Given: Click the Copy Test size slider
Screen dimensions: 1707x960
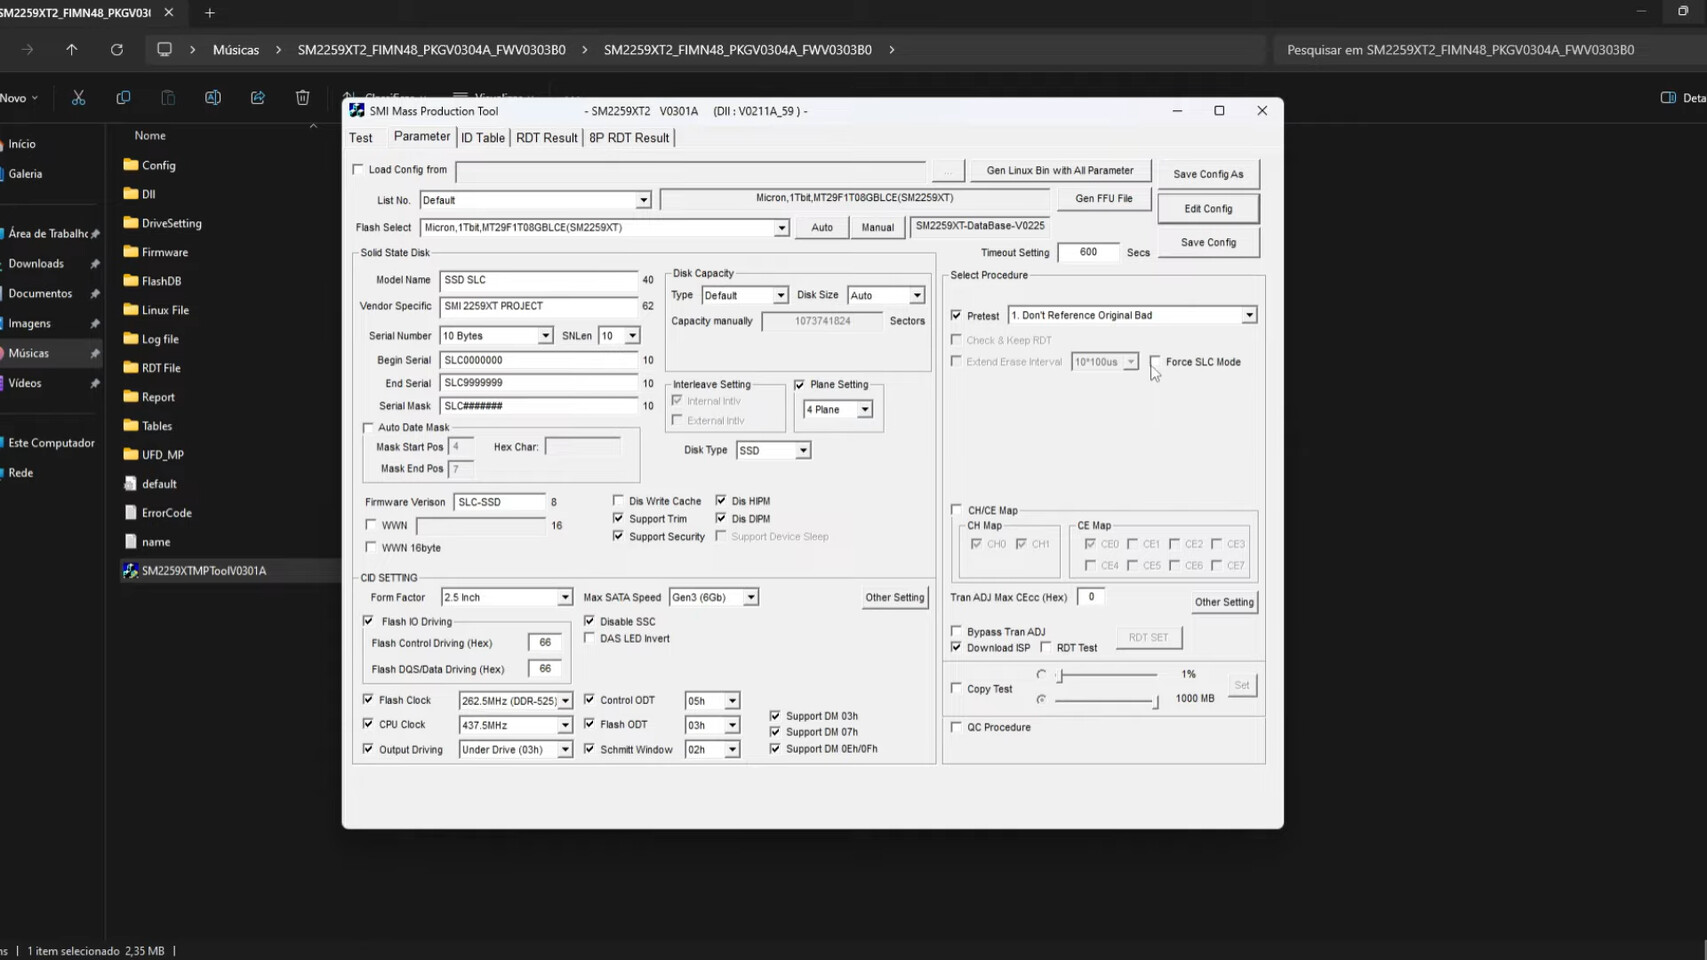Looking at the screenshot, I should pos(1106,700).
